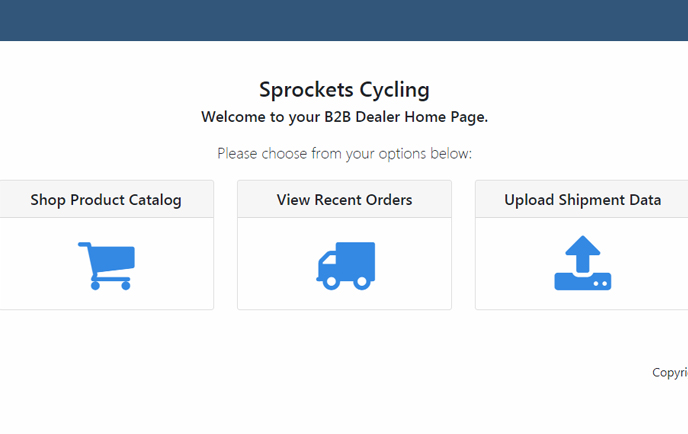Click the blue delivery truck icon
Screen dimensions: 688x434
[345, 265]
